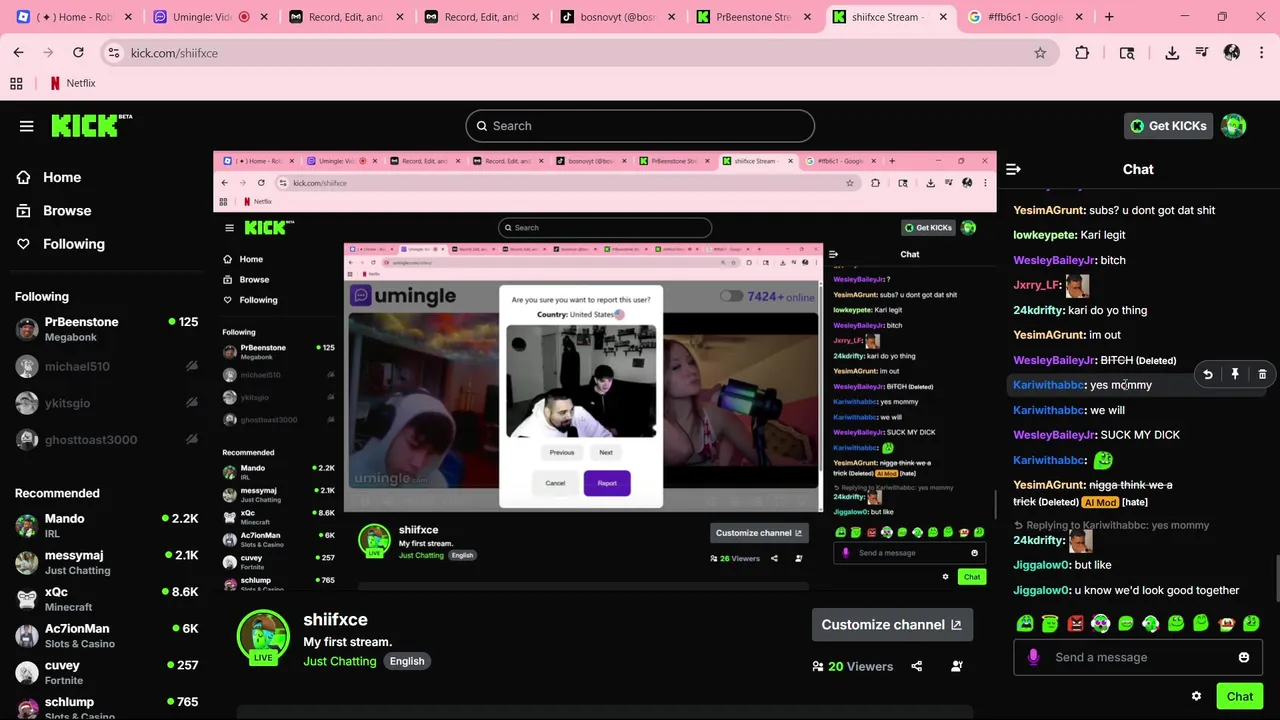1280x720 pixels.
Task: Open Netflix bookmark
Action: [73, 84]
